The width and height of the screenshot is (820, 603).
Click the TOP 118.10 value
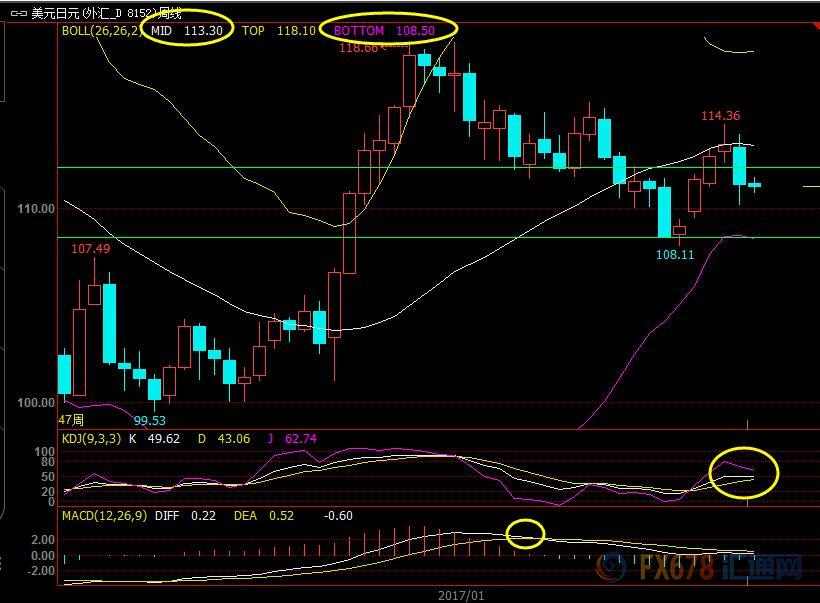tap(279, 30)
